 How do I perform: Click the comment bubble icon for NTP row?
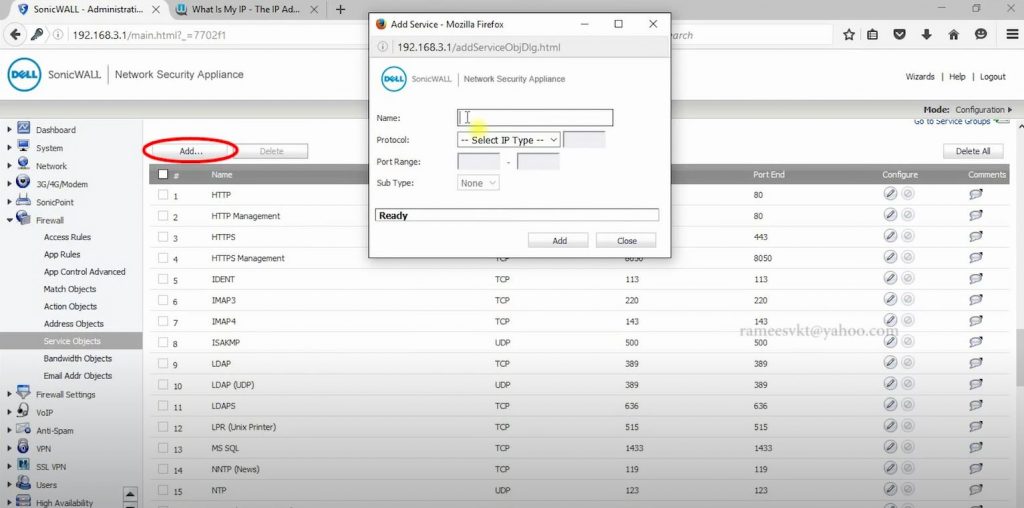click(x=976, y=490)
